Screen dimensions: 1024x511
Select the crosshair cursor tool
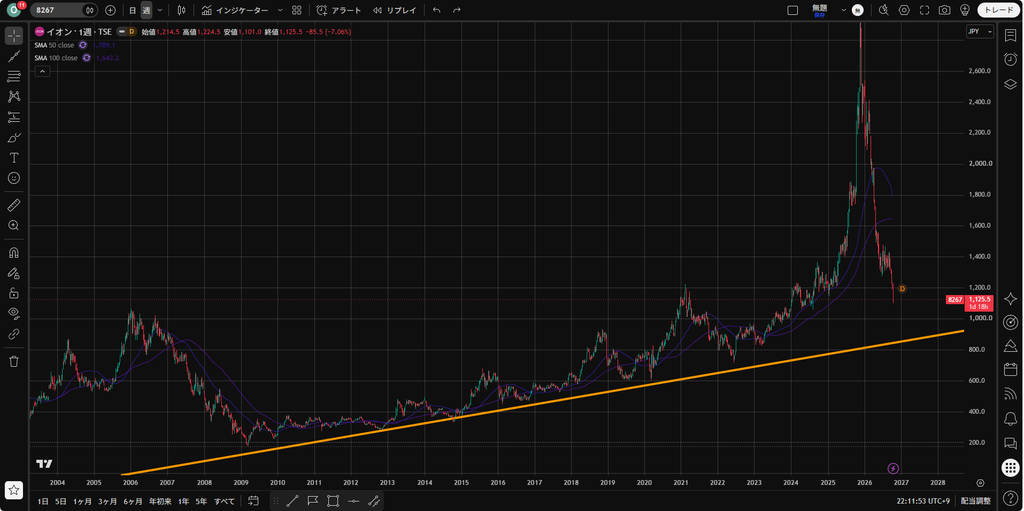click(x=14, y=35)
